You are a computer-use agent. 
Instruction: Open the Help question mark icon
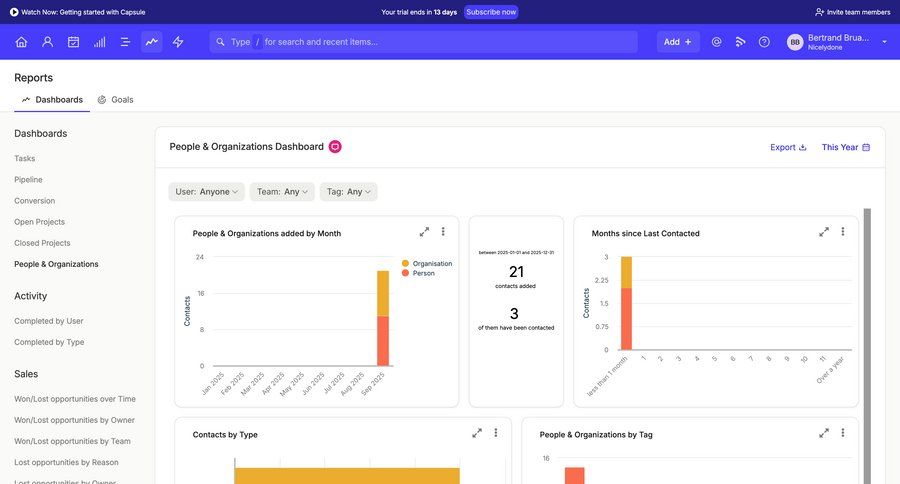(x=764, y=42)
